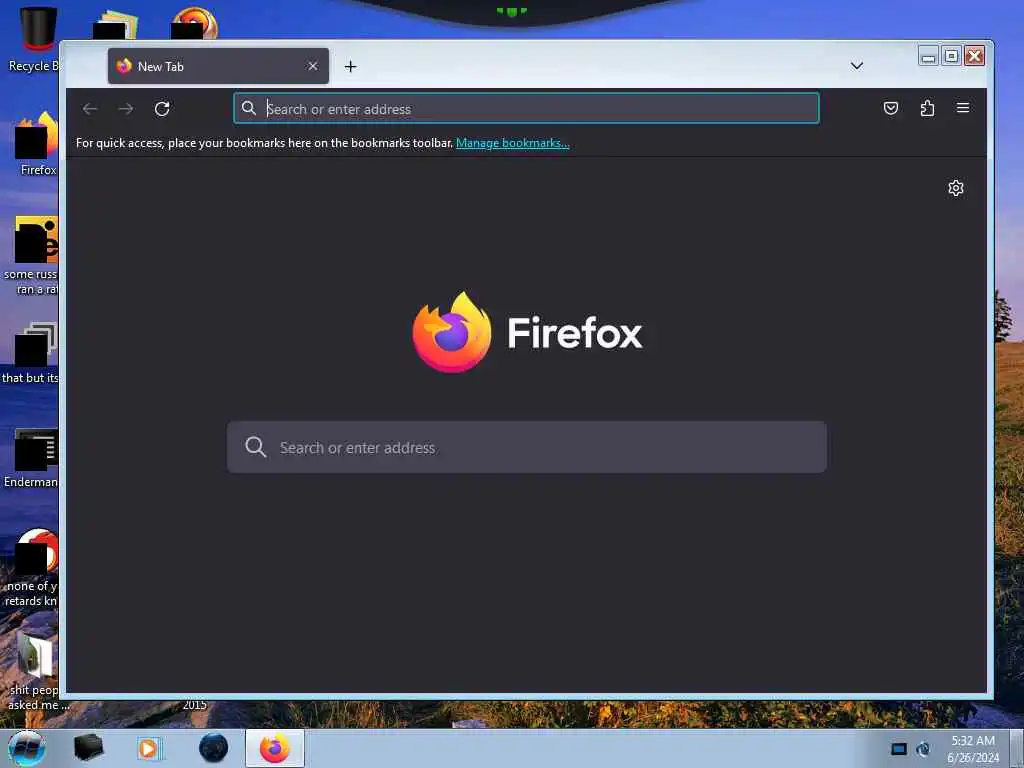Image resolution: width=1024 pixels, height=768 pixels.
Task: Open the 'some russ' desktop icon
Action: click(31, 256)
